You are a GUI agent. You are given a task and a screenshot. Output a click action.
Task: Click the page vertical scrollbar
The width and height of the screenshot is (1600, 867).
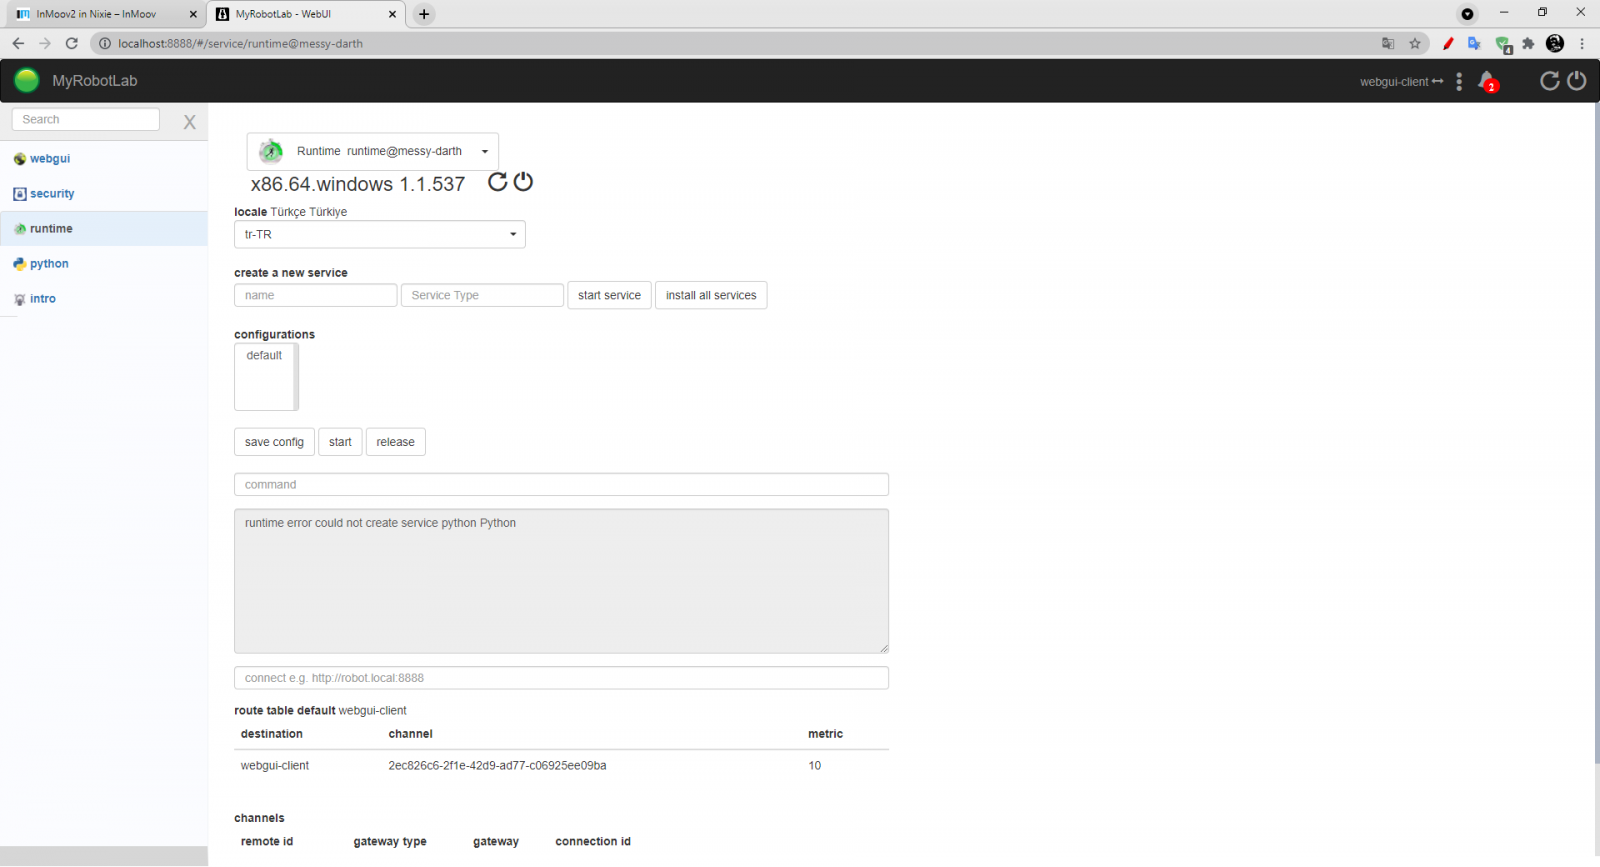1596,435
